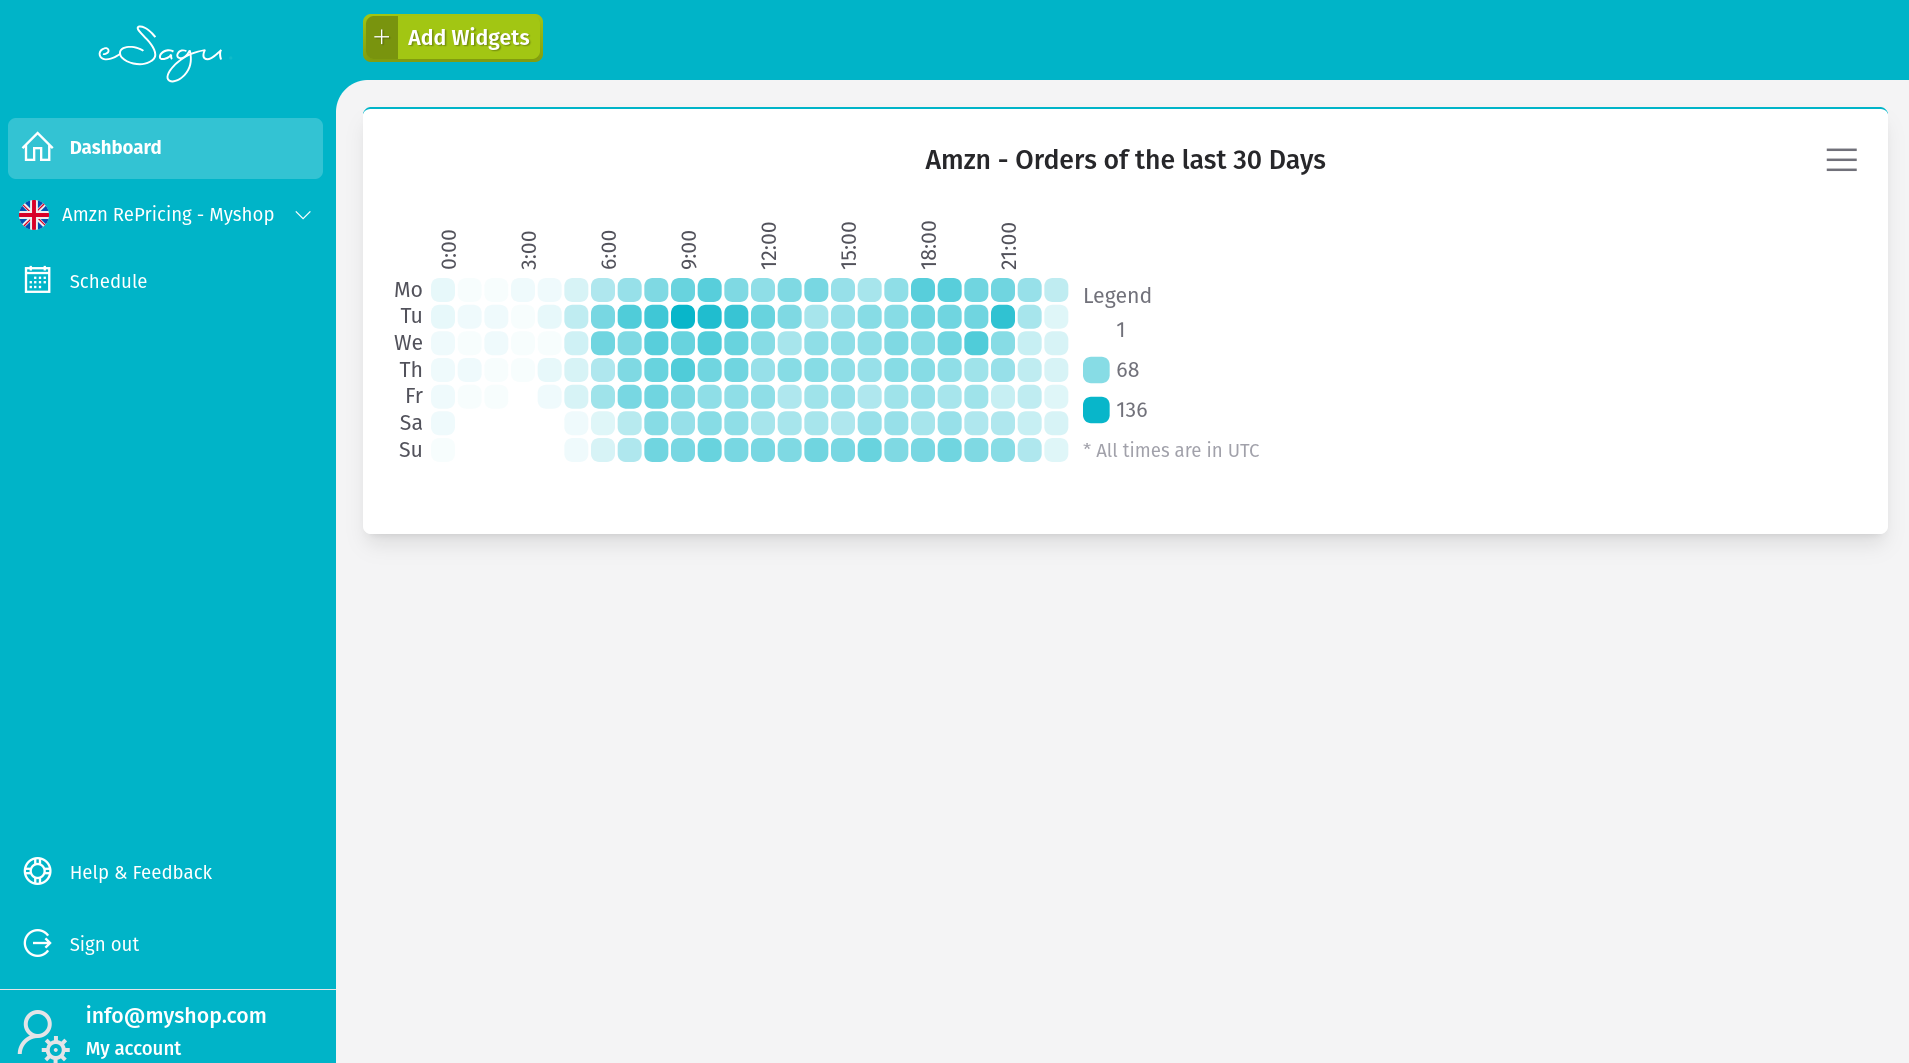Go to the Schedule page
Image resolution: width=1909 pixels, height=1063 pixels.
(x=165, y=281)
